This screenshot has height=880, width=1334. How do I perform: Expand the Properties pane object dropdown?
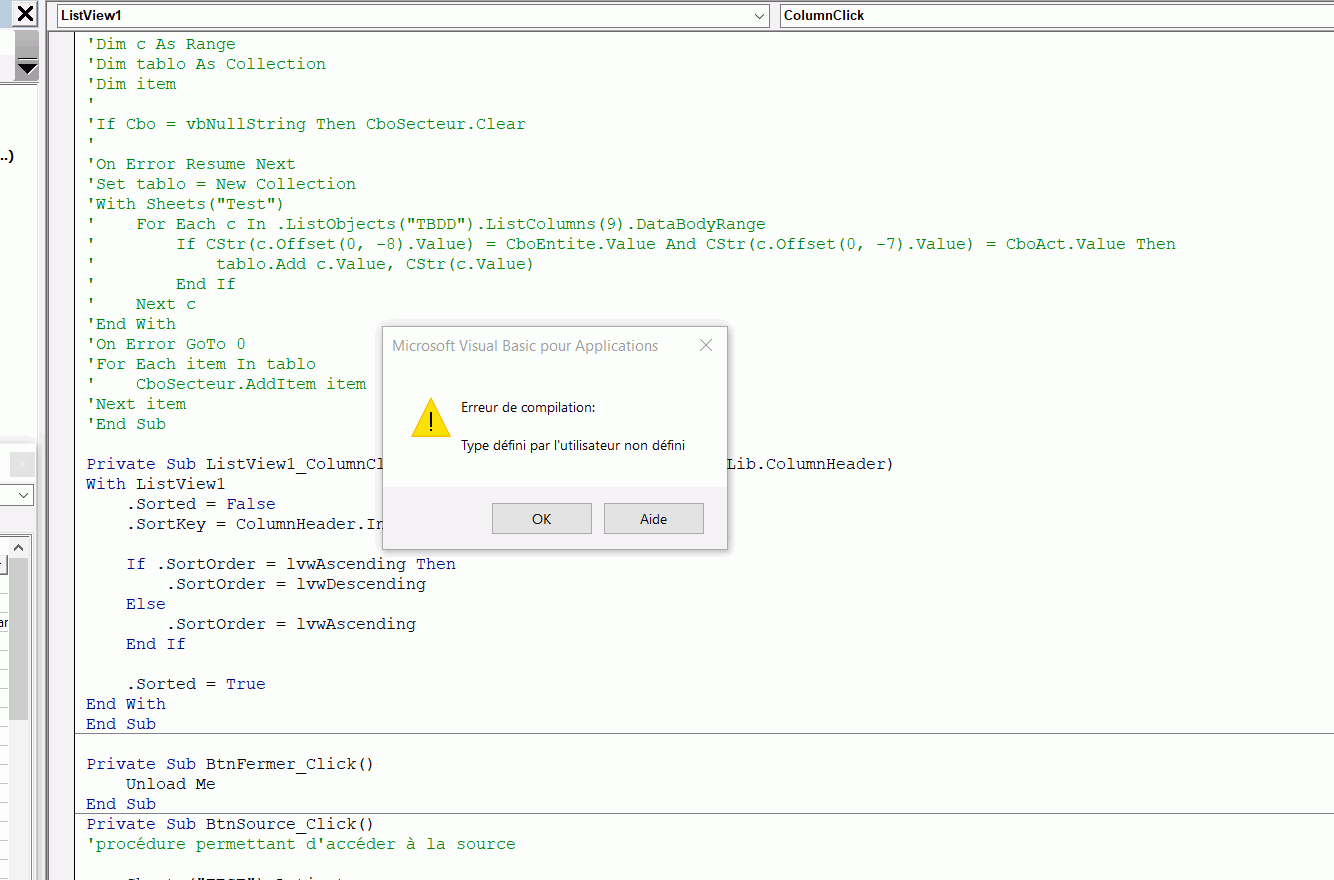[24, 495]
